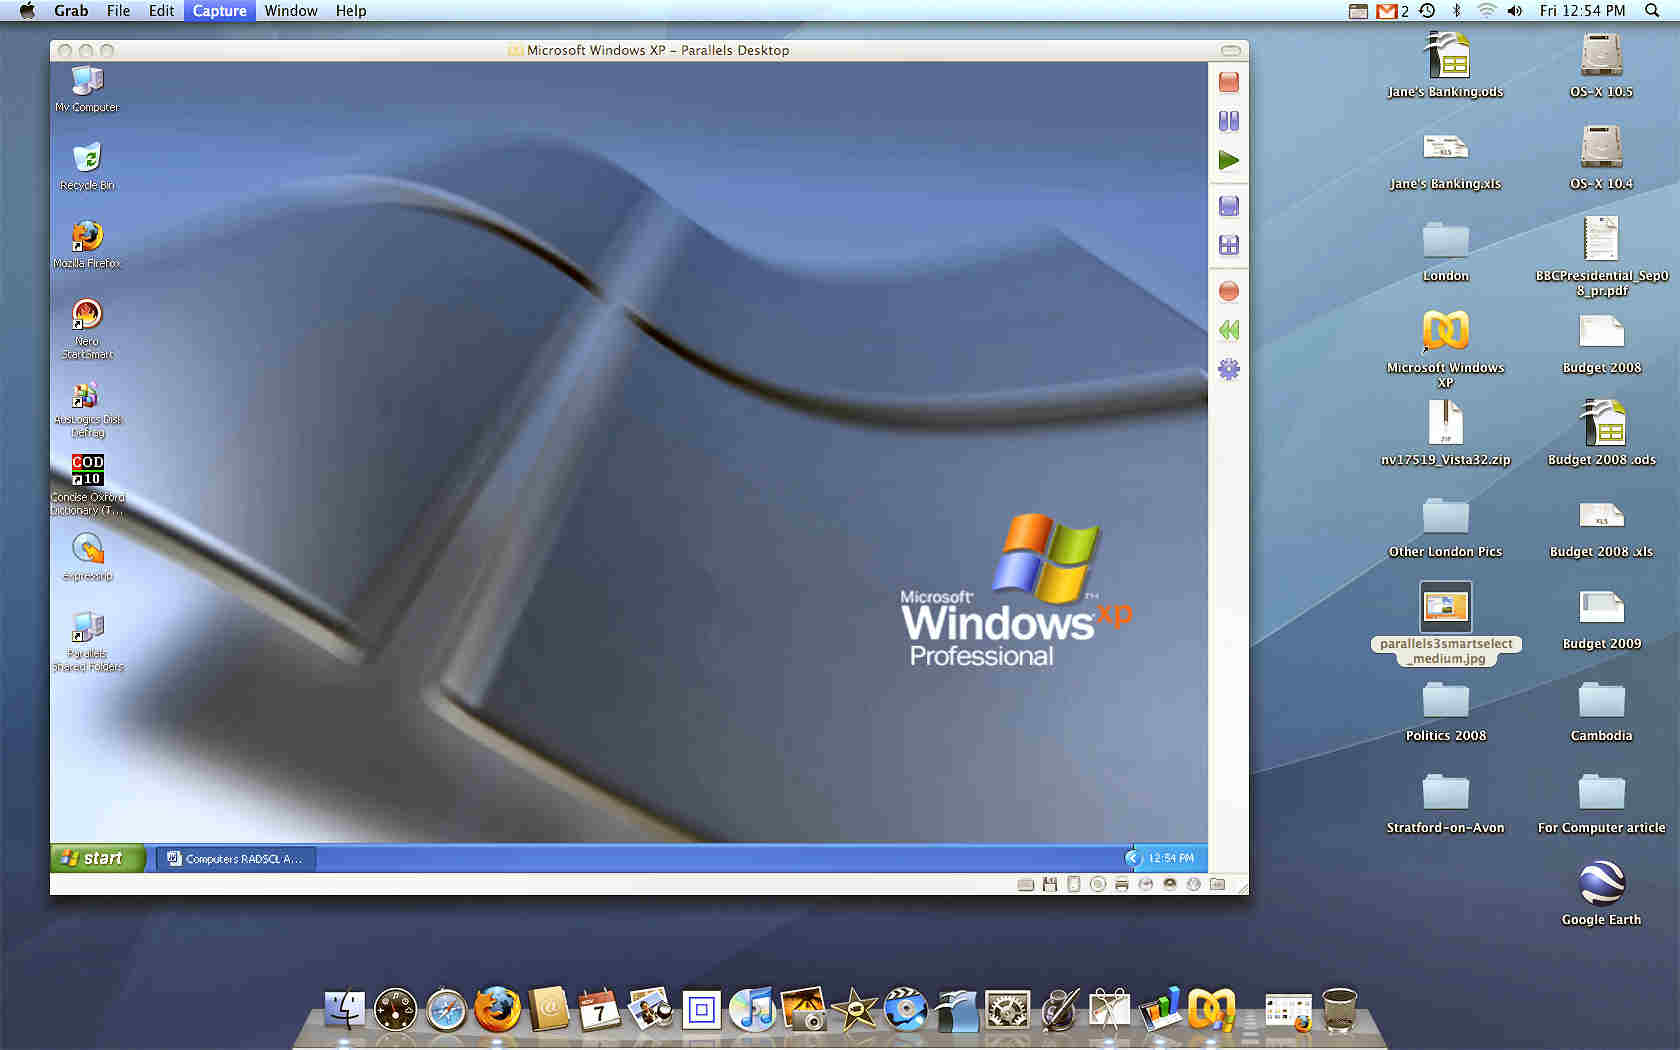The height and width of the screenshot is (1050, 1680).
Task: Open the Wi-Fi status menu
Action: click(x=1487, y=11)
